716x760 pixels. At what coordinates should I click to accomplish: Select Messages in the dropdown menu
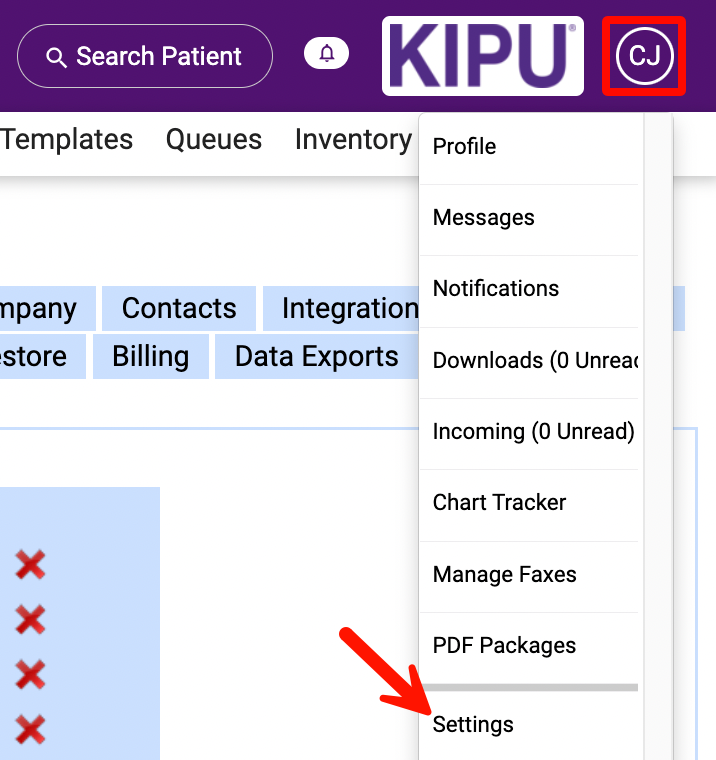(483, 217)
